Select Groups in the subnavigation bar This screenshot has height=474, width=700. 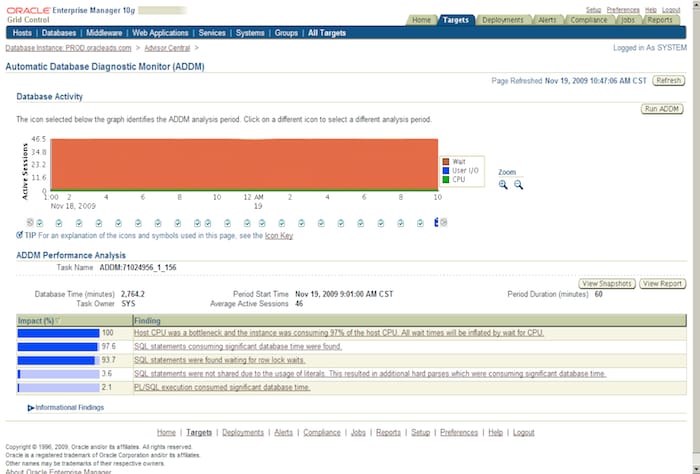[x=286, y=33]
